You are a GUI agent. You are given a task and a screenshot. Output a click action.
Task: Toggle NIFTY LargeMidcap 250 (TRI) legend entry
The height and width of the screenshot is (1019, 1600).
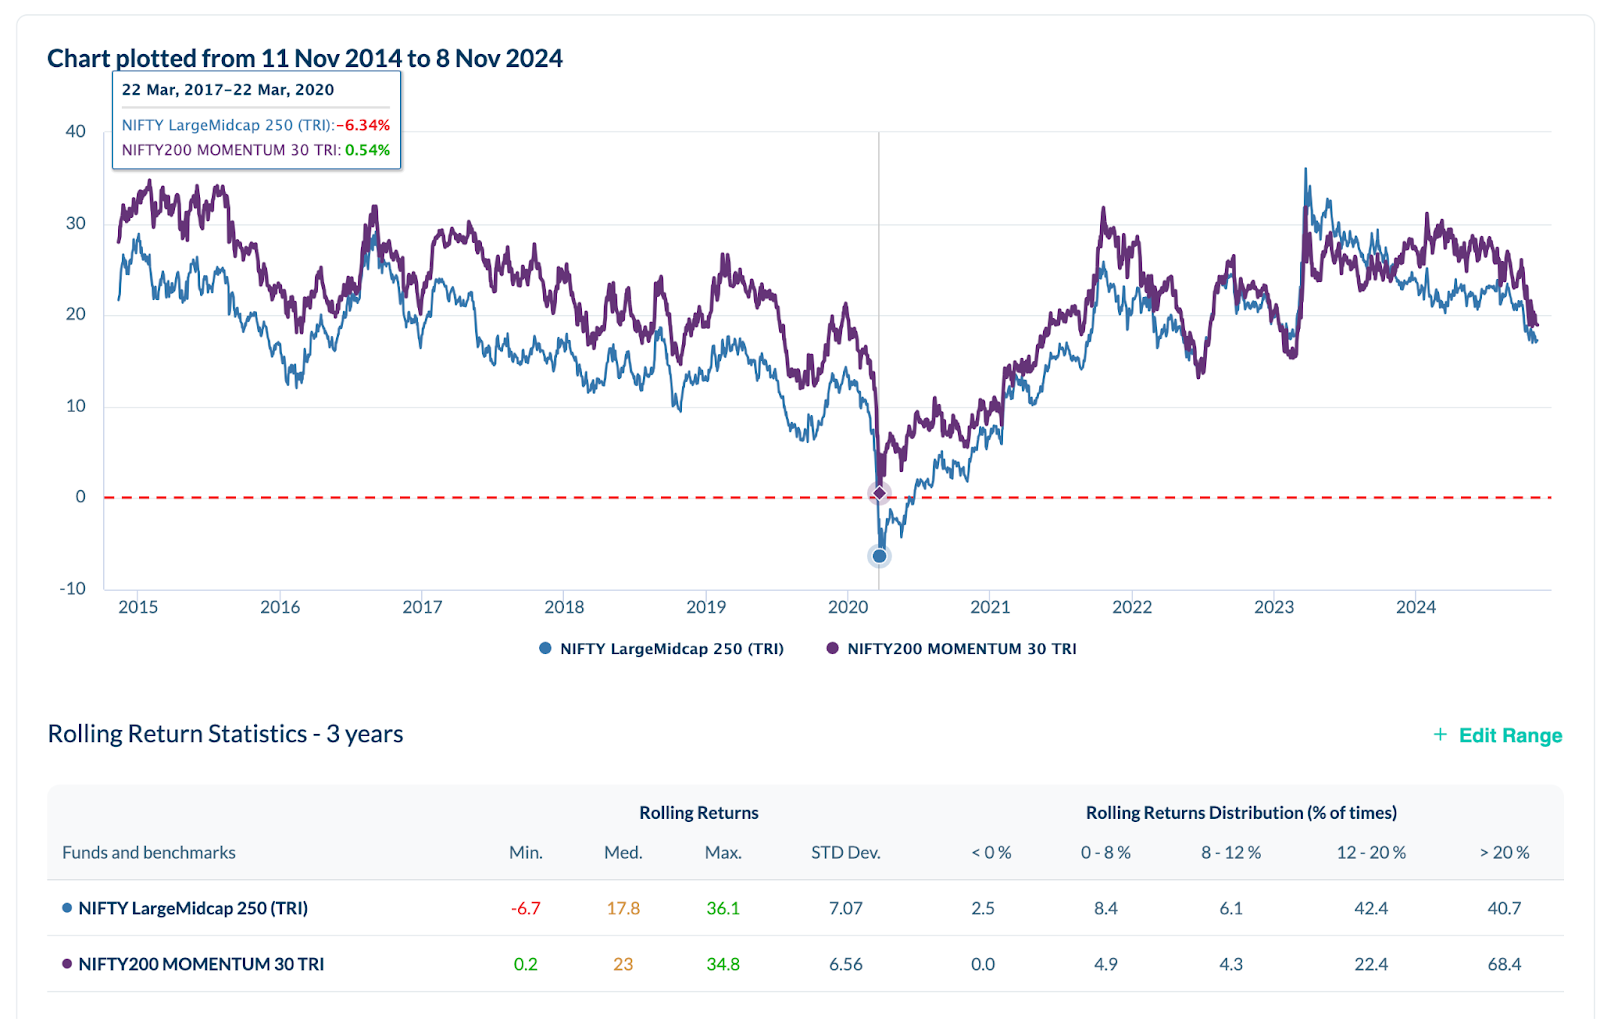point(661,649)
